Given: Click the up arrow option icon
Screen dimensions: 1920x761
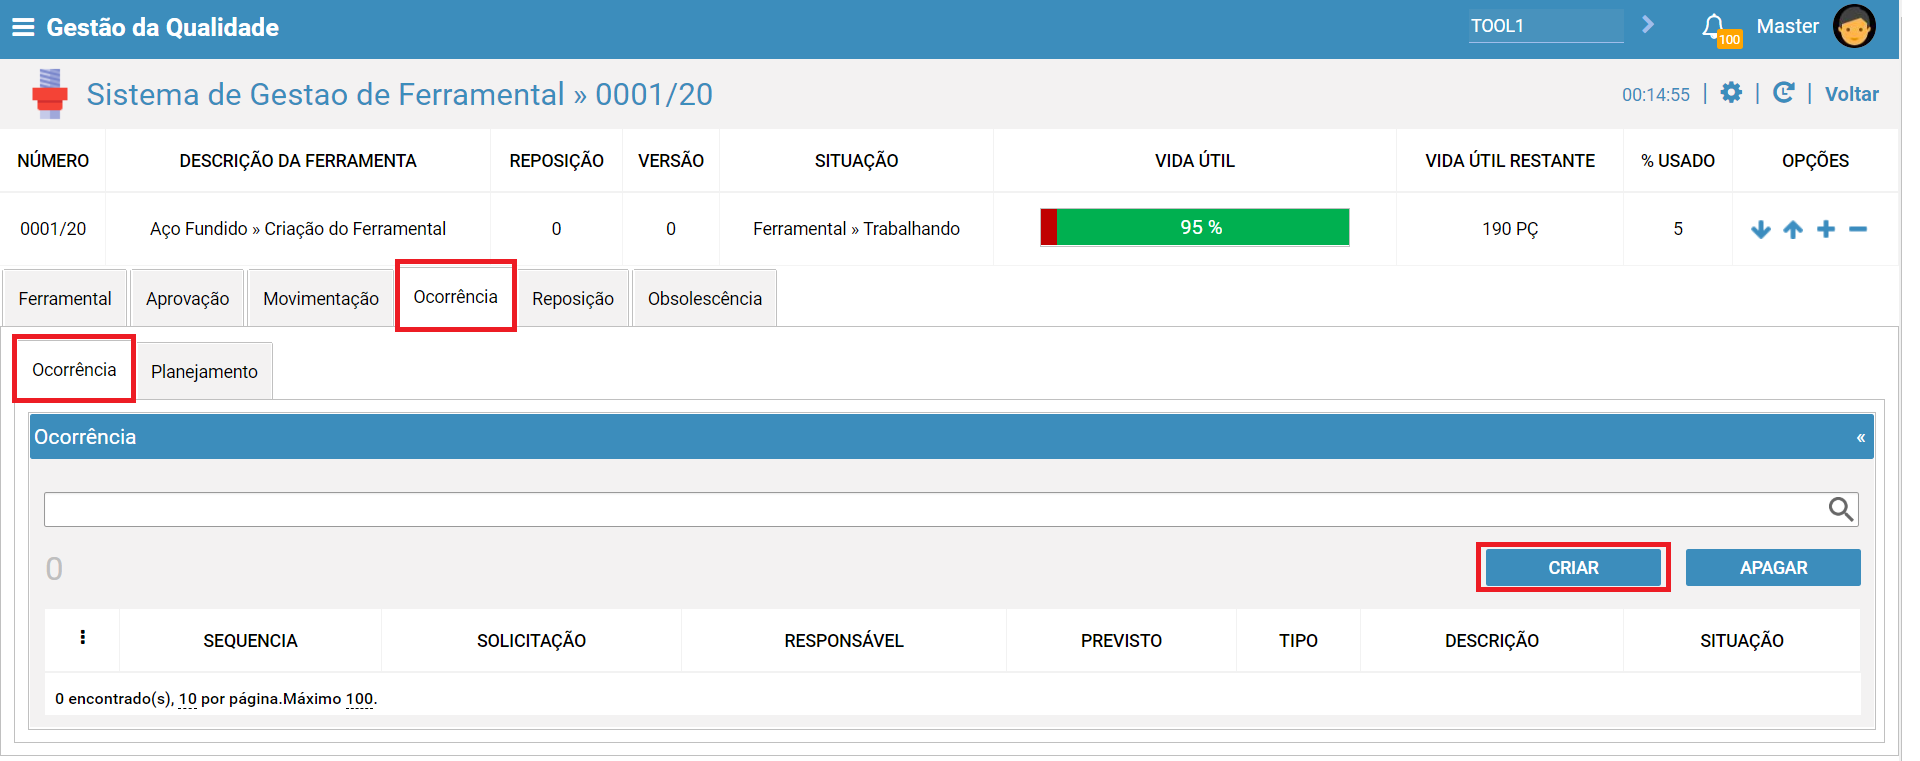Looking at the screenshot, I should point(1793,229).
